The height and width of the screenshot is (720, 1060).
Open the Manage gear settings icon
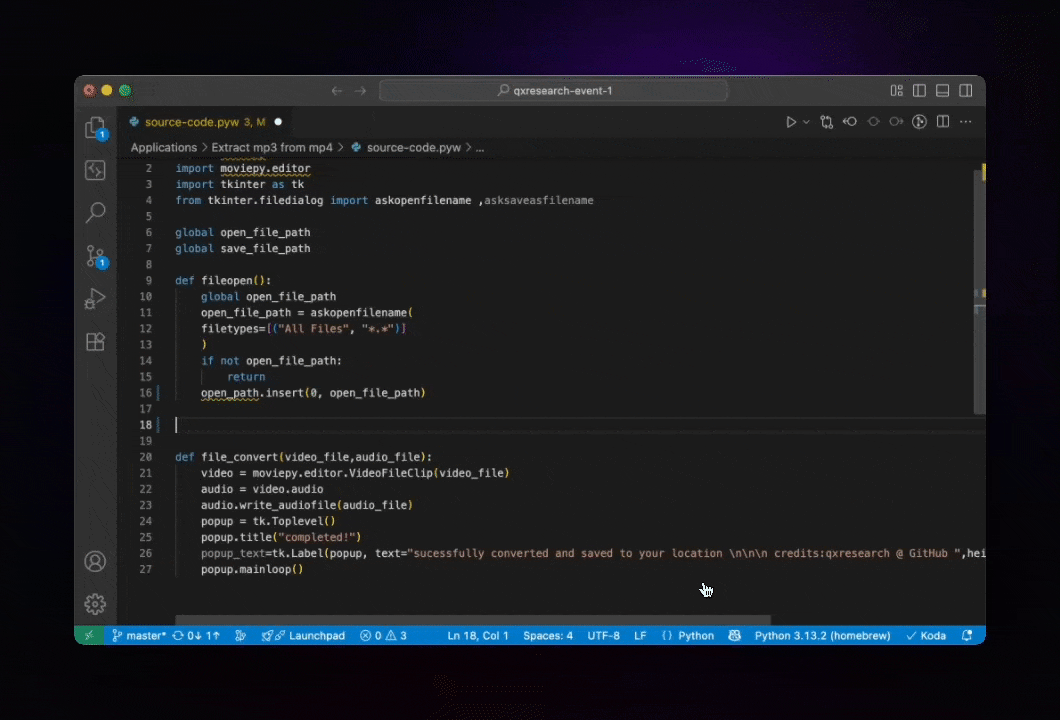[x=95, y=604]
